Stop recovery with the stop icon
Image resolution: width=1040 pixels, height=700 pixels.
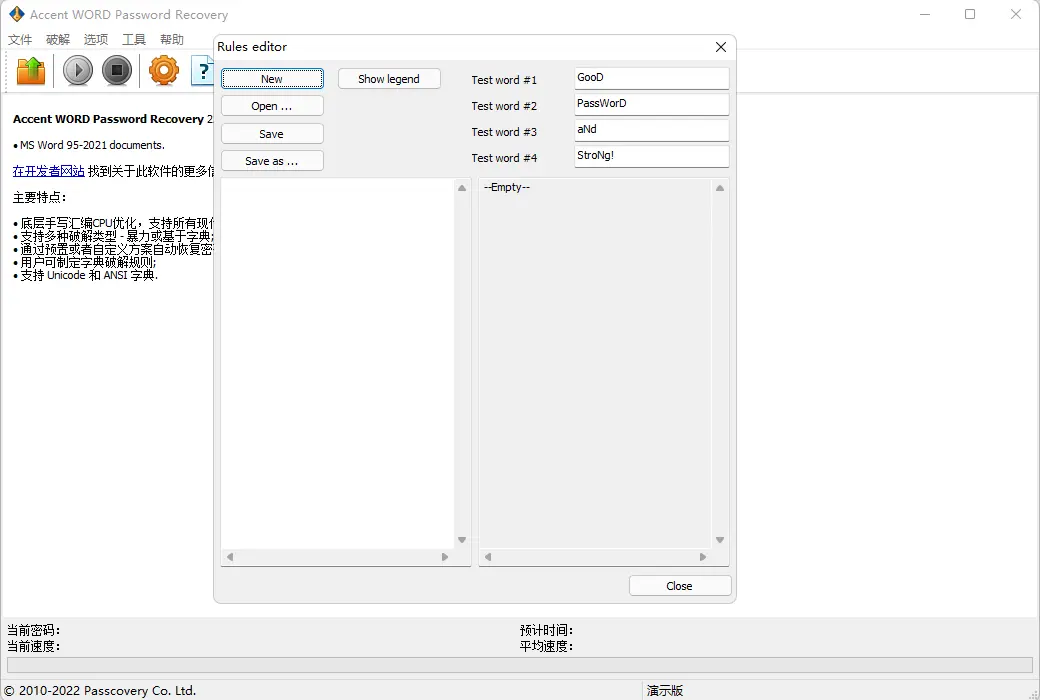[117, 70]
